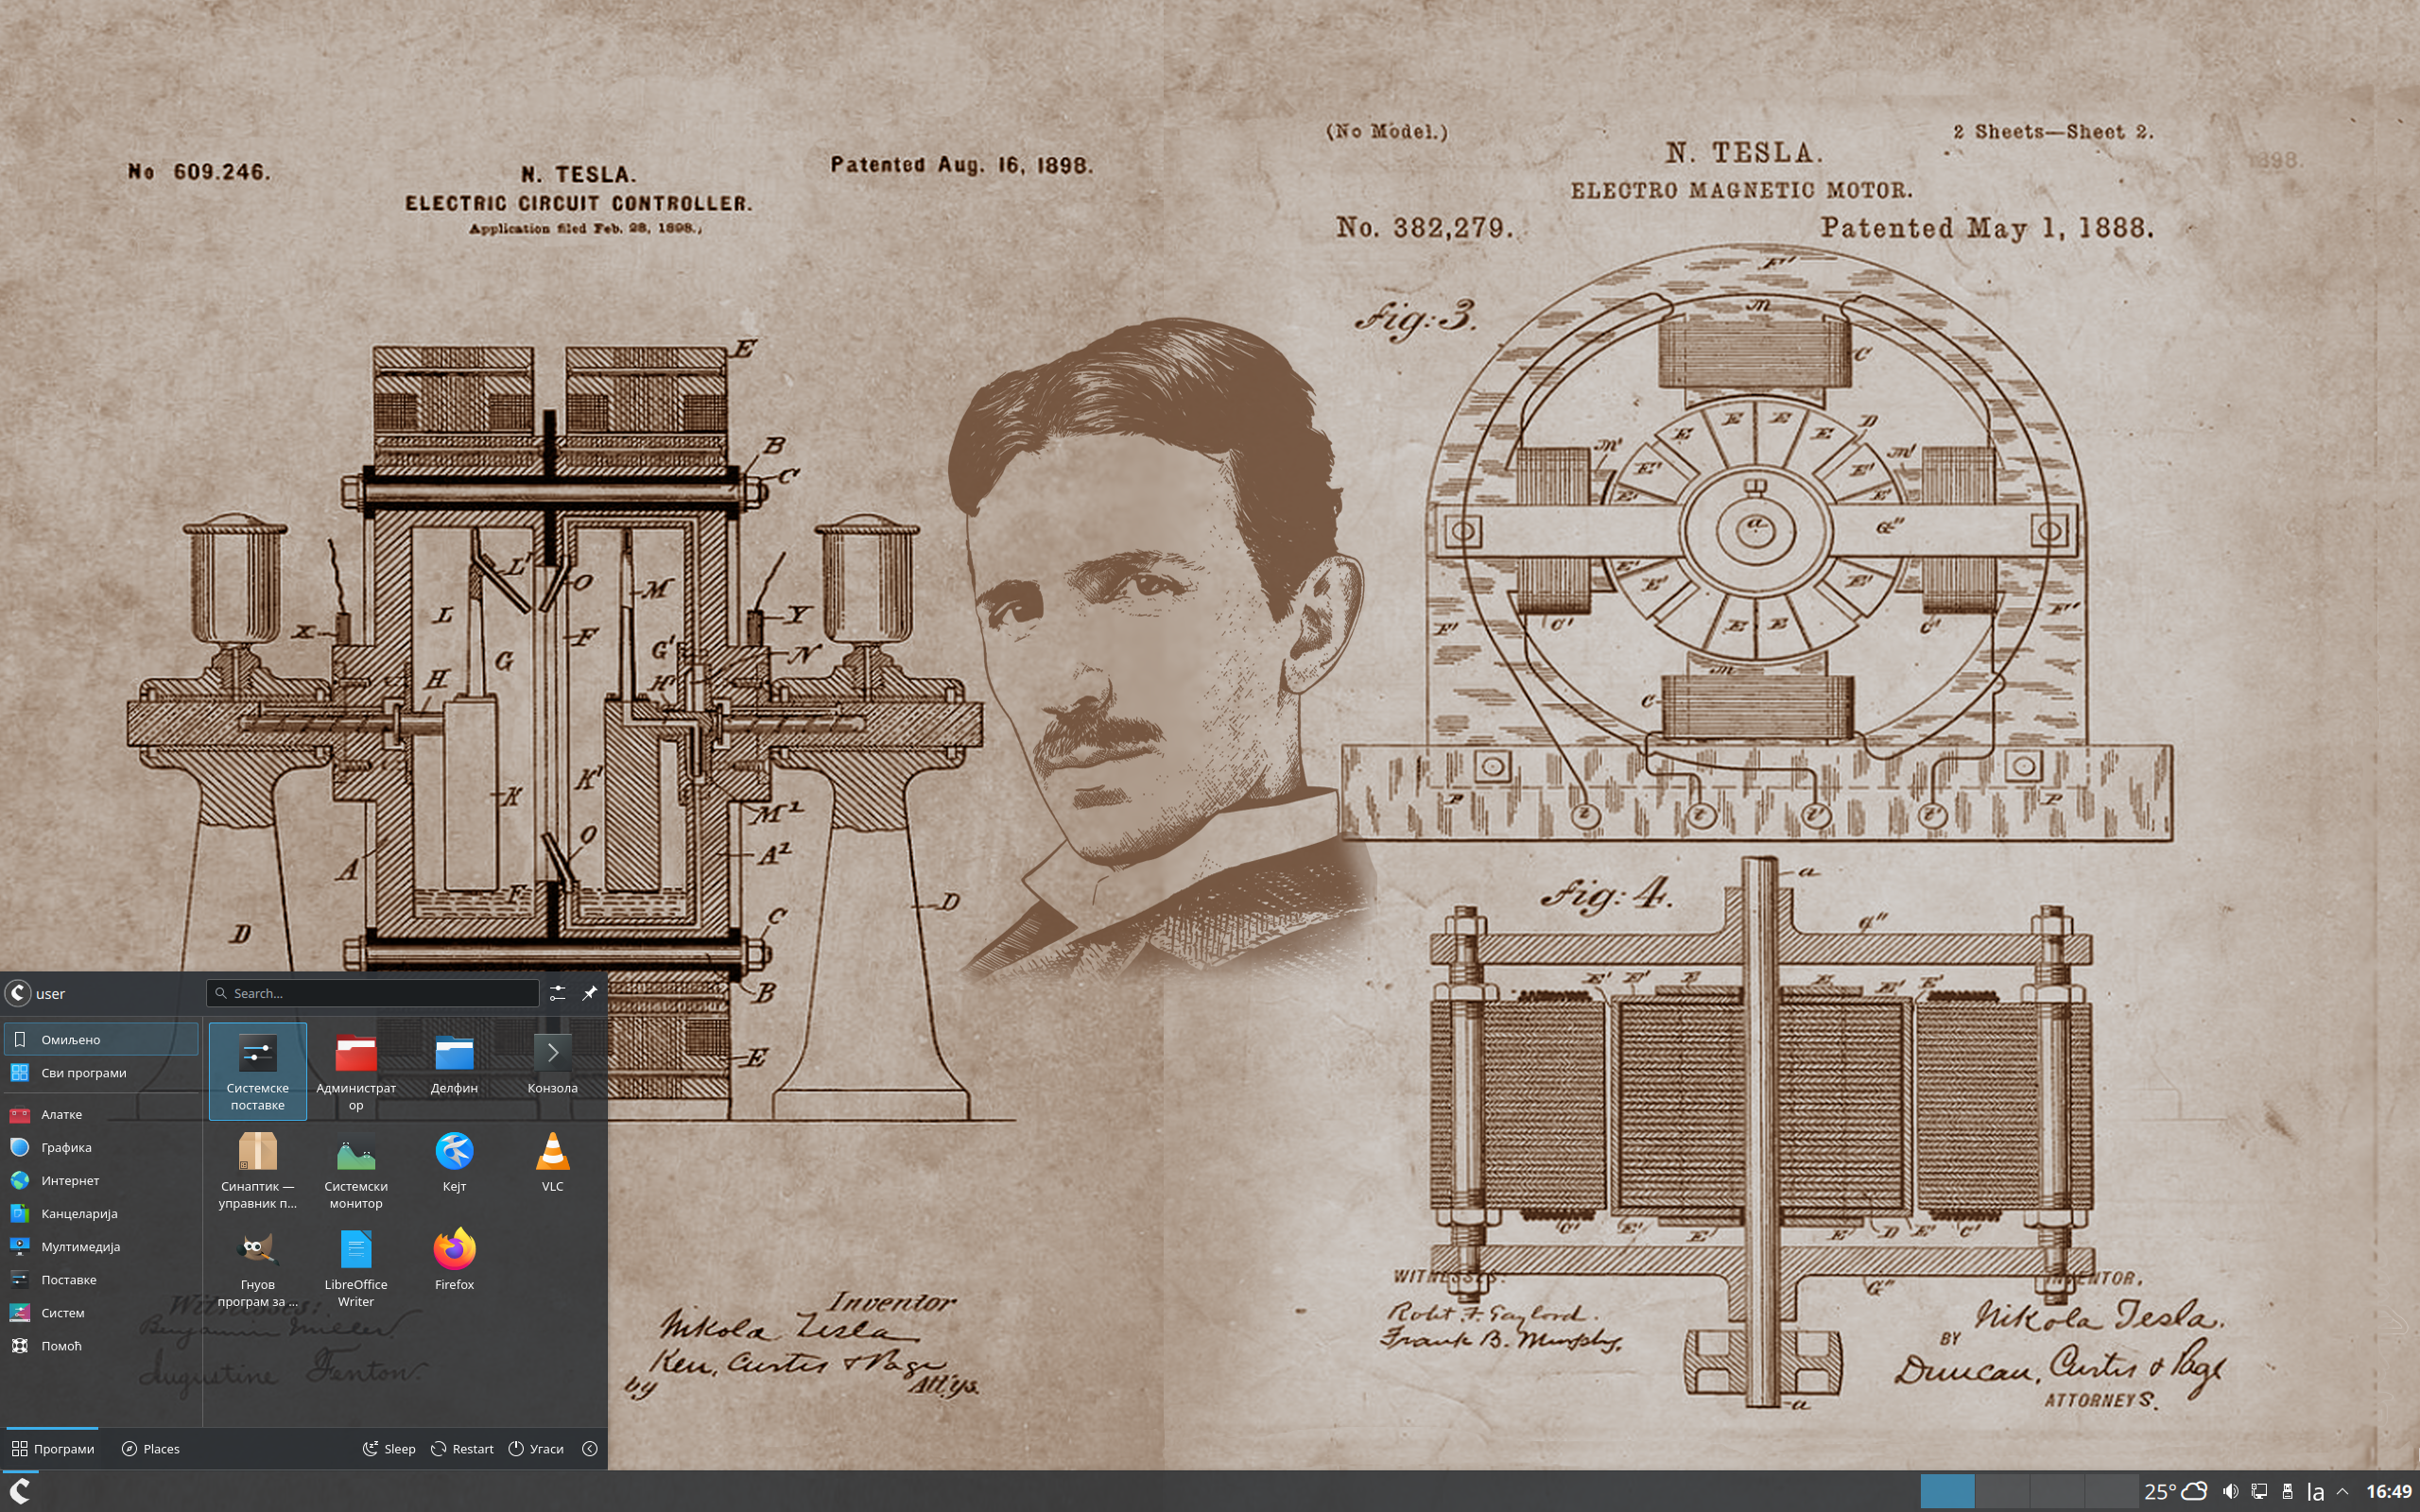Open the Кејт text editor
This screenshot has height=1512, width=2420.
pos(454,1169)
